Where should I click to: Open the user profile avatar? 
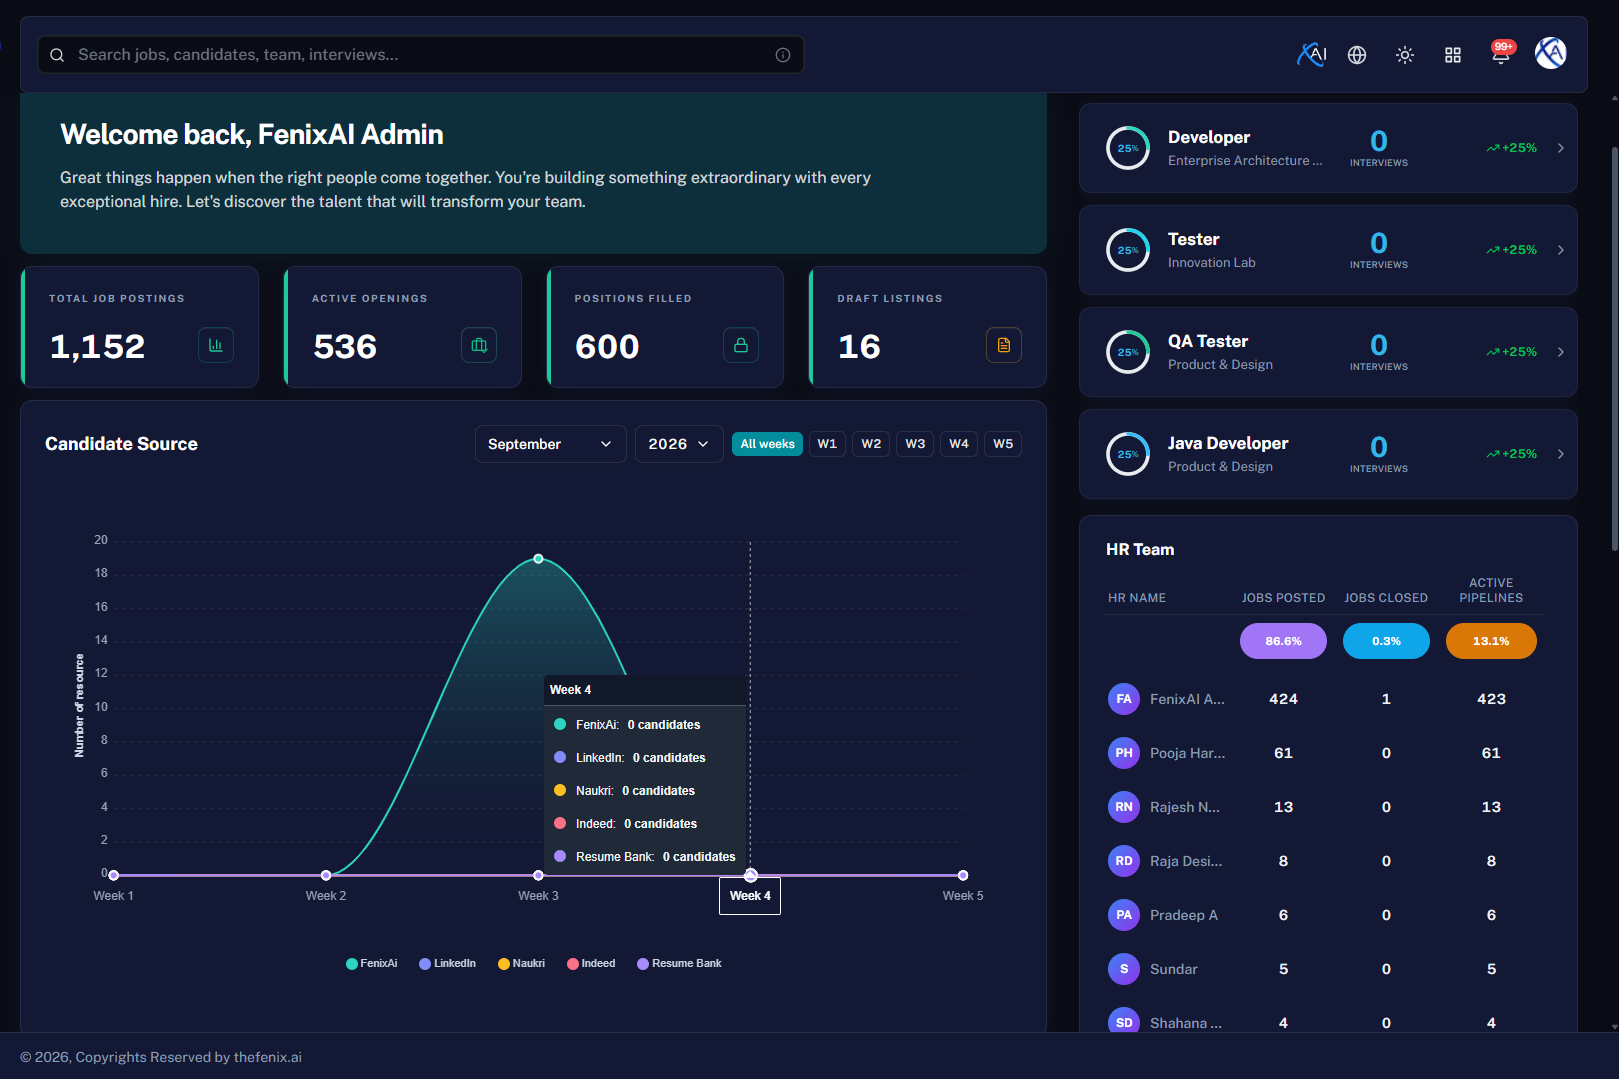point(1551,53)
